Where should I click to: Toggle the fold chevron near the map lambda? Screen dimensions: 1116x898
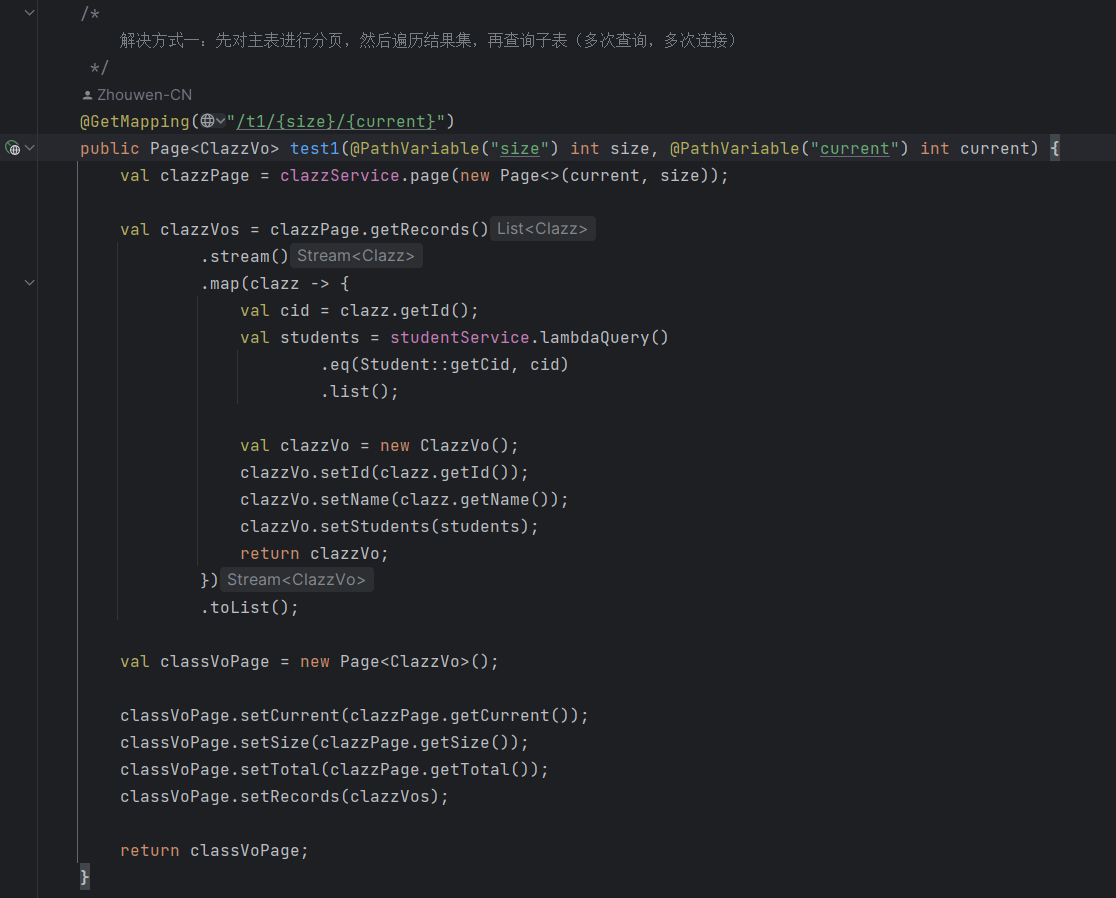point(29,282)
